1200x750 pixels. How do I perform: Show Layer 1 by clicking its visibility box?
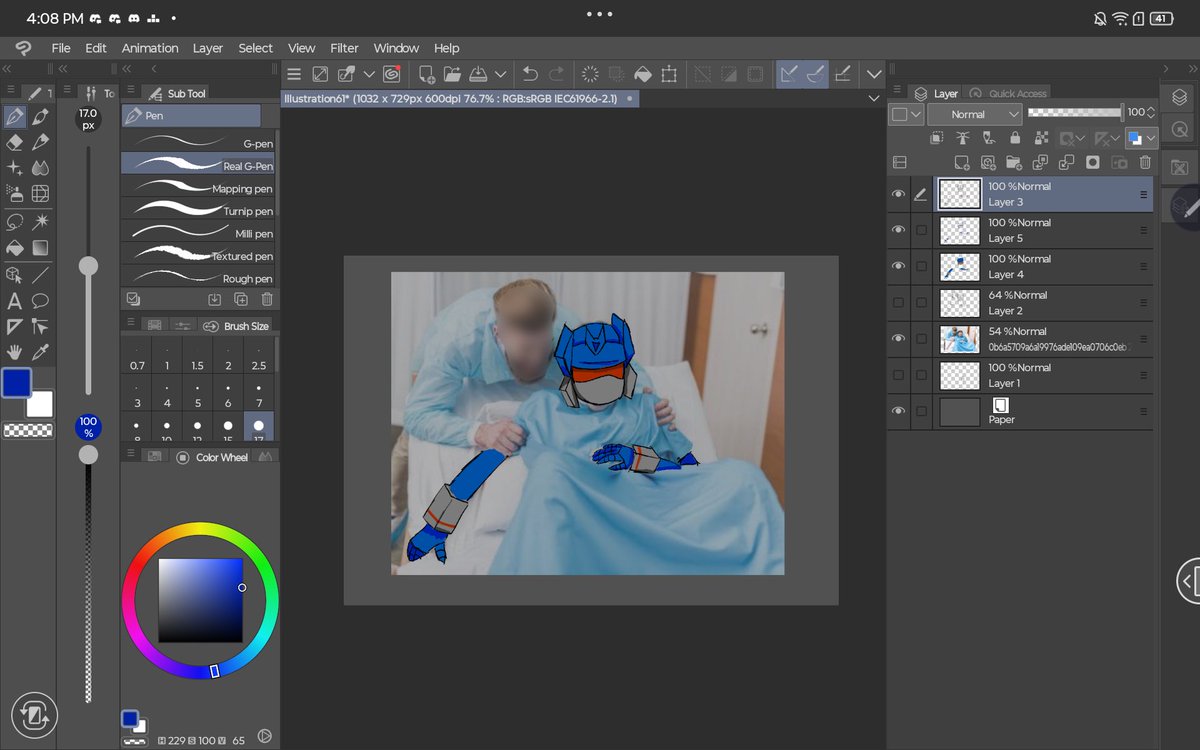[x=898, y=375]
